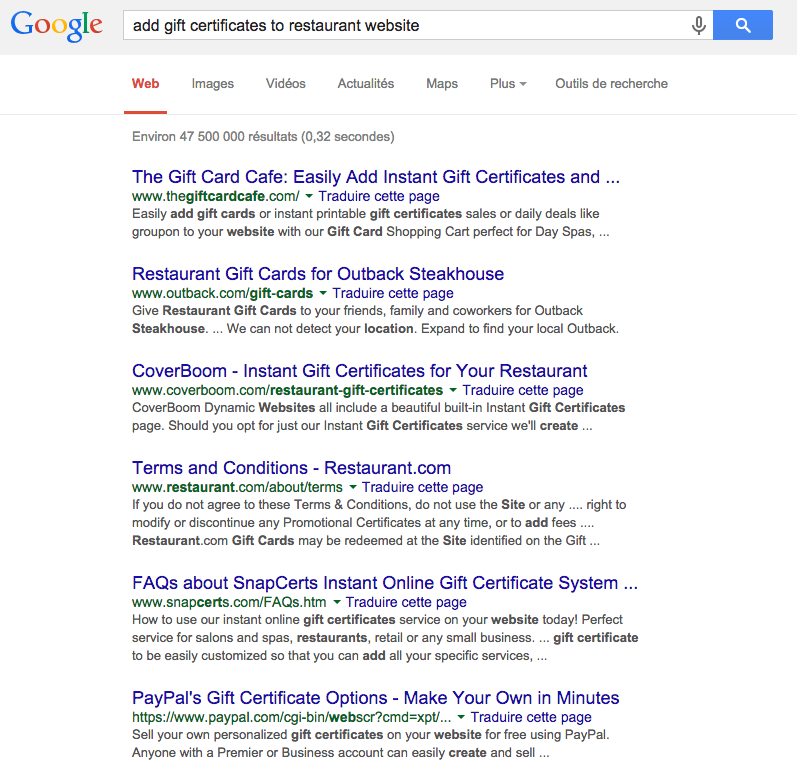Select the Web tab
This screenshot has height=763, width=797.
tap(145, 83)
